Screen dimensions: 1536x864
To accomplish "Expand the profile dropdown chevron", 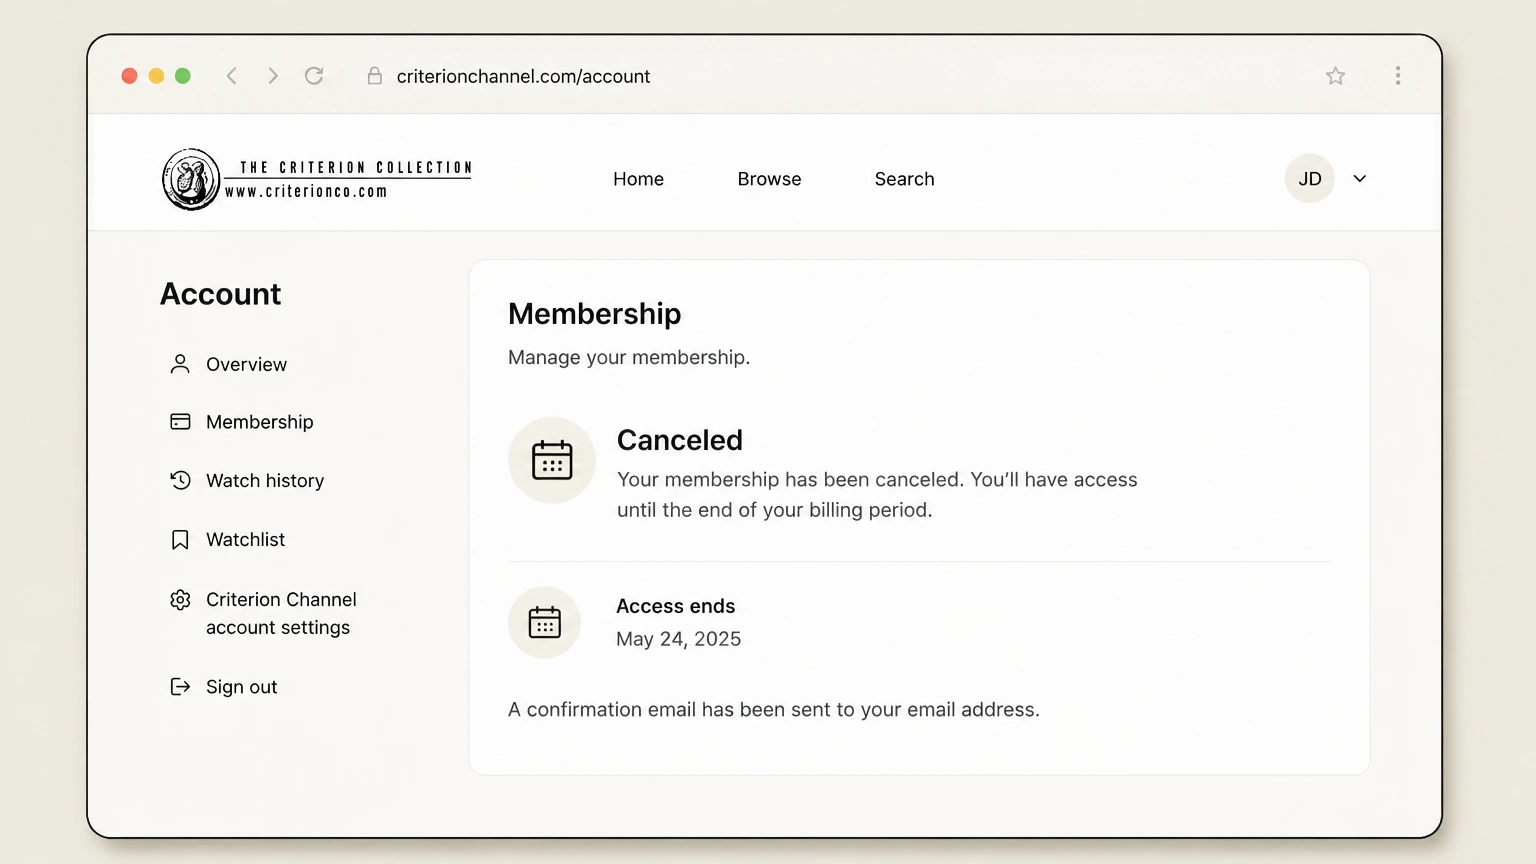I will [x=1360, y=178].
